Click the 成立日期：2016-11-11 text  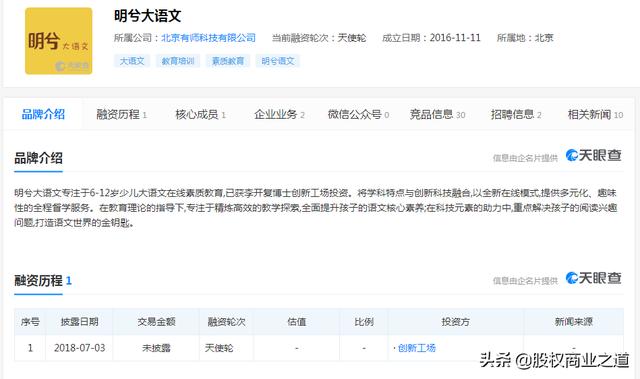point(431,38)
